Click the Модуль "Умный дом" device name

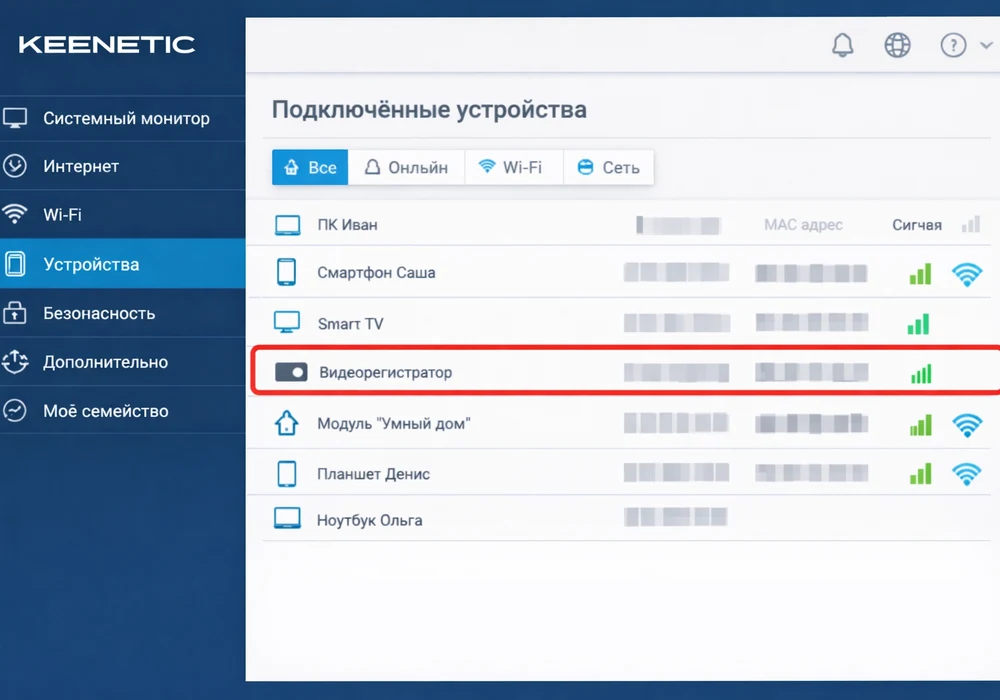393,424
